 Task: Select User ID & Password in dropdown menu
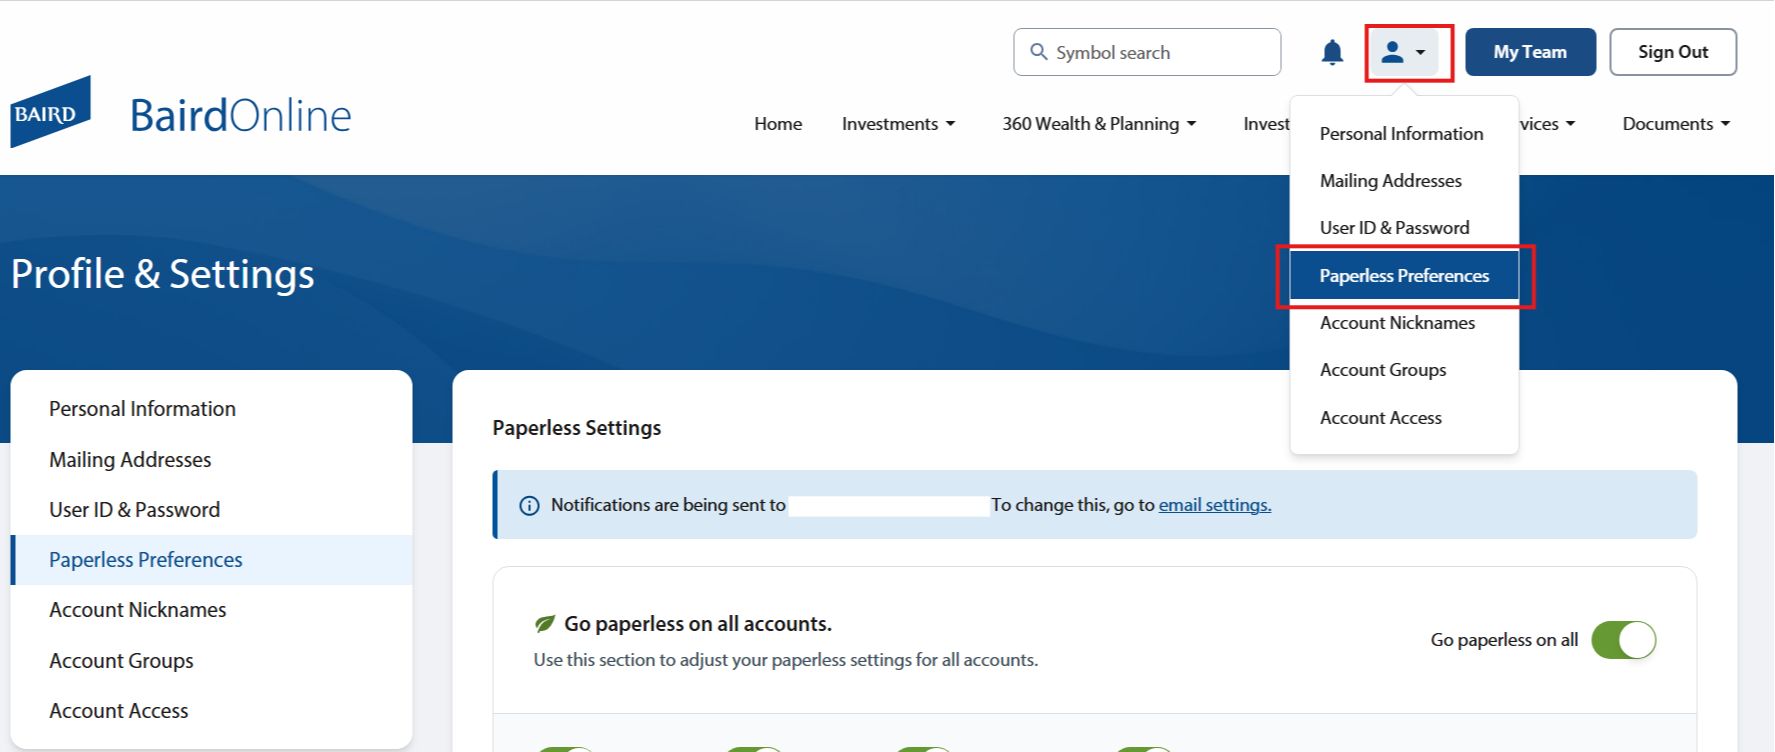tap(1404, 228)
